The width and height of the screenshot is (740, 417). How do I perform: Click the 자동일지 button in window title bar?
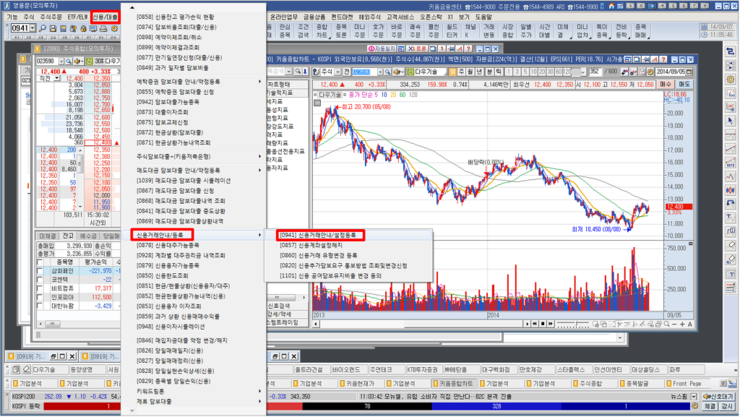point(381,49)
